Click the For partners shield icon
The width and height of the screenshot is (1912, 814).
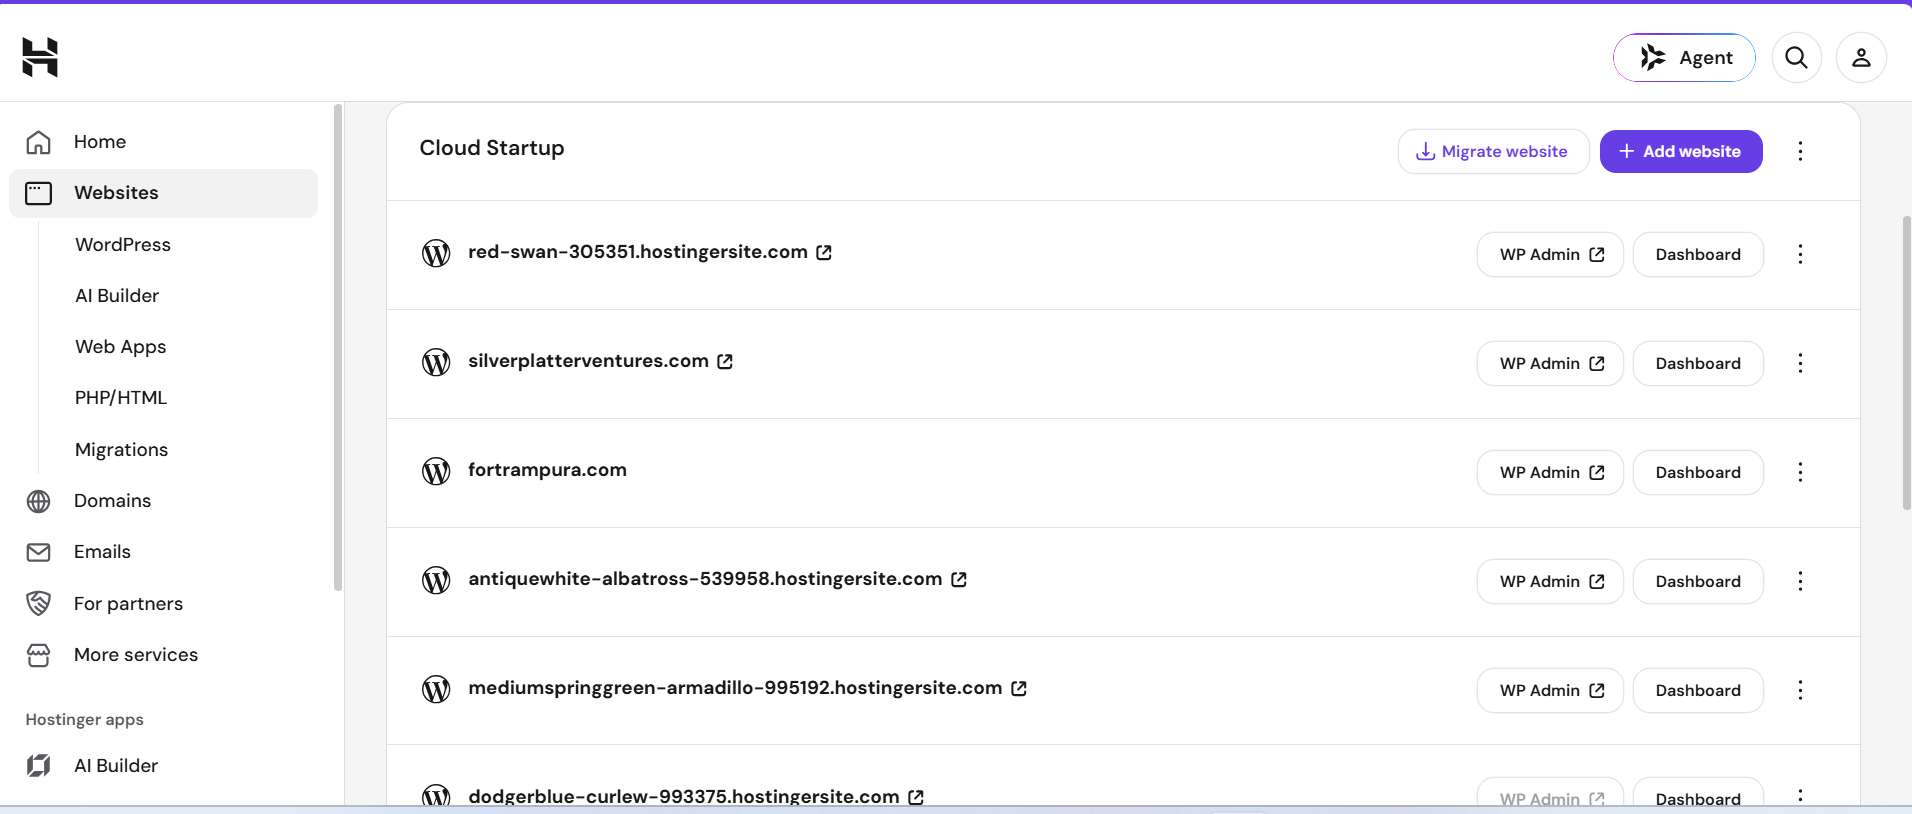(38, 604)
